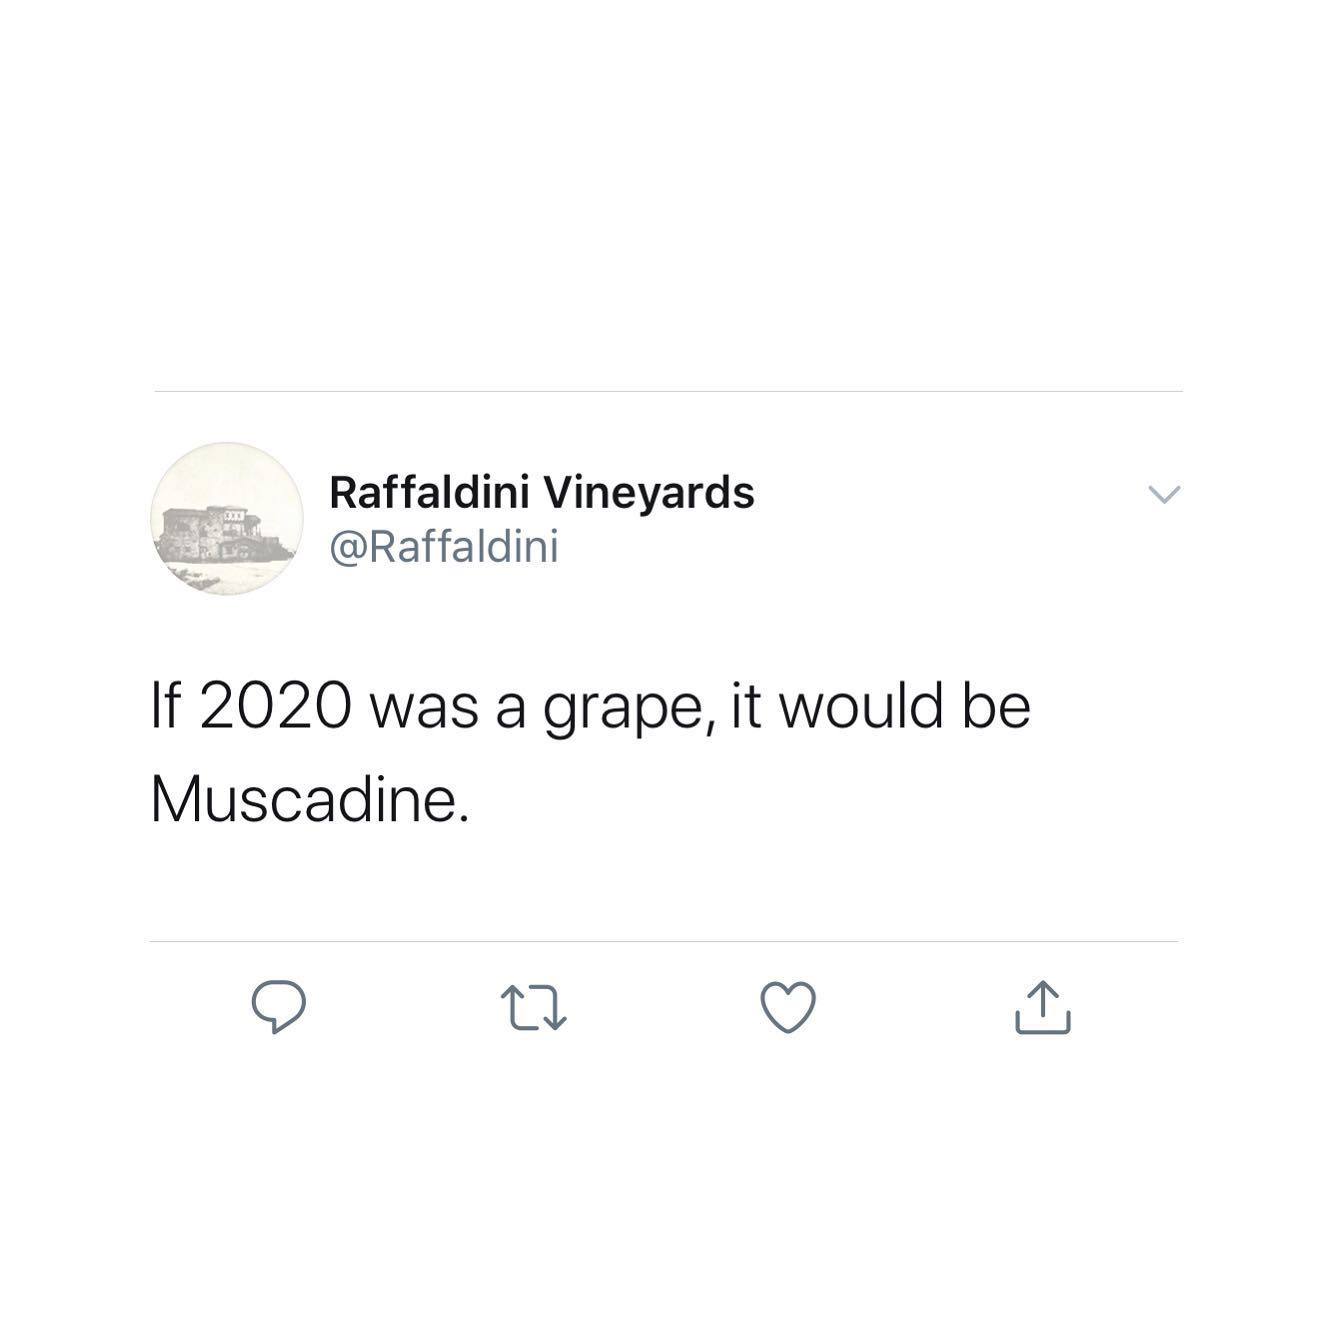Expand the downward caret beside the tweet header
Image resolution: width=1319 pixels, height=1319 pixels.
point(1164,494)
